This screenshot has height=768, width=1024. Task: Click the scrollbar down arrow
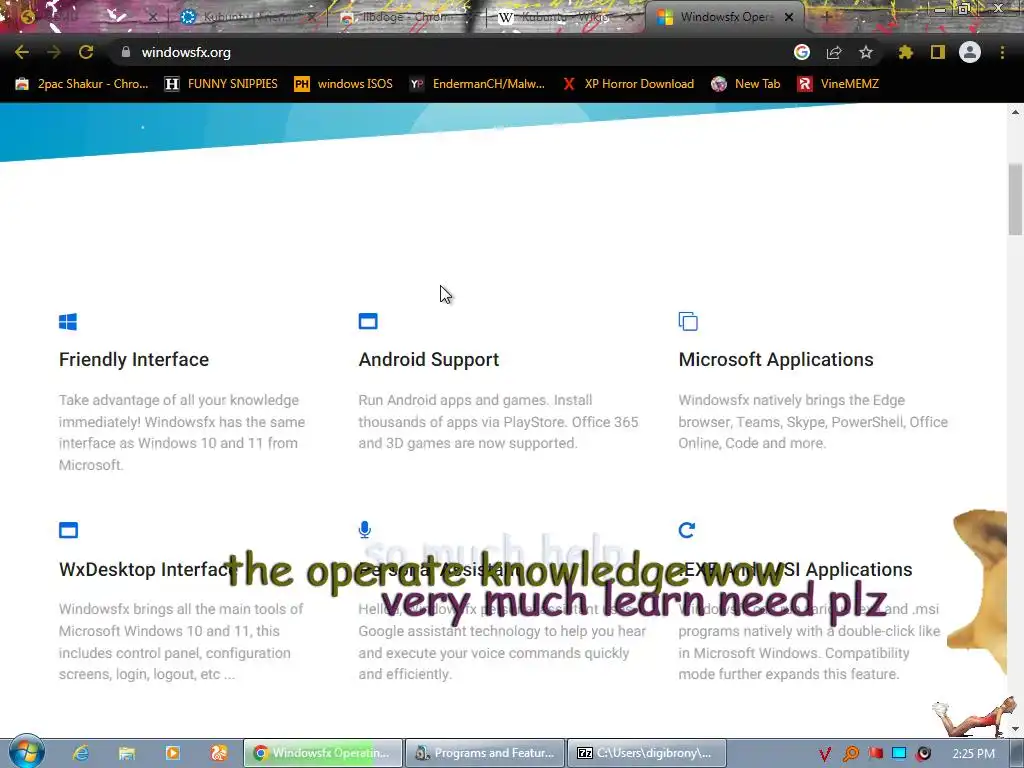(x=1015, y=729)
